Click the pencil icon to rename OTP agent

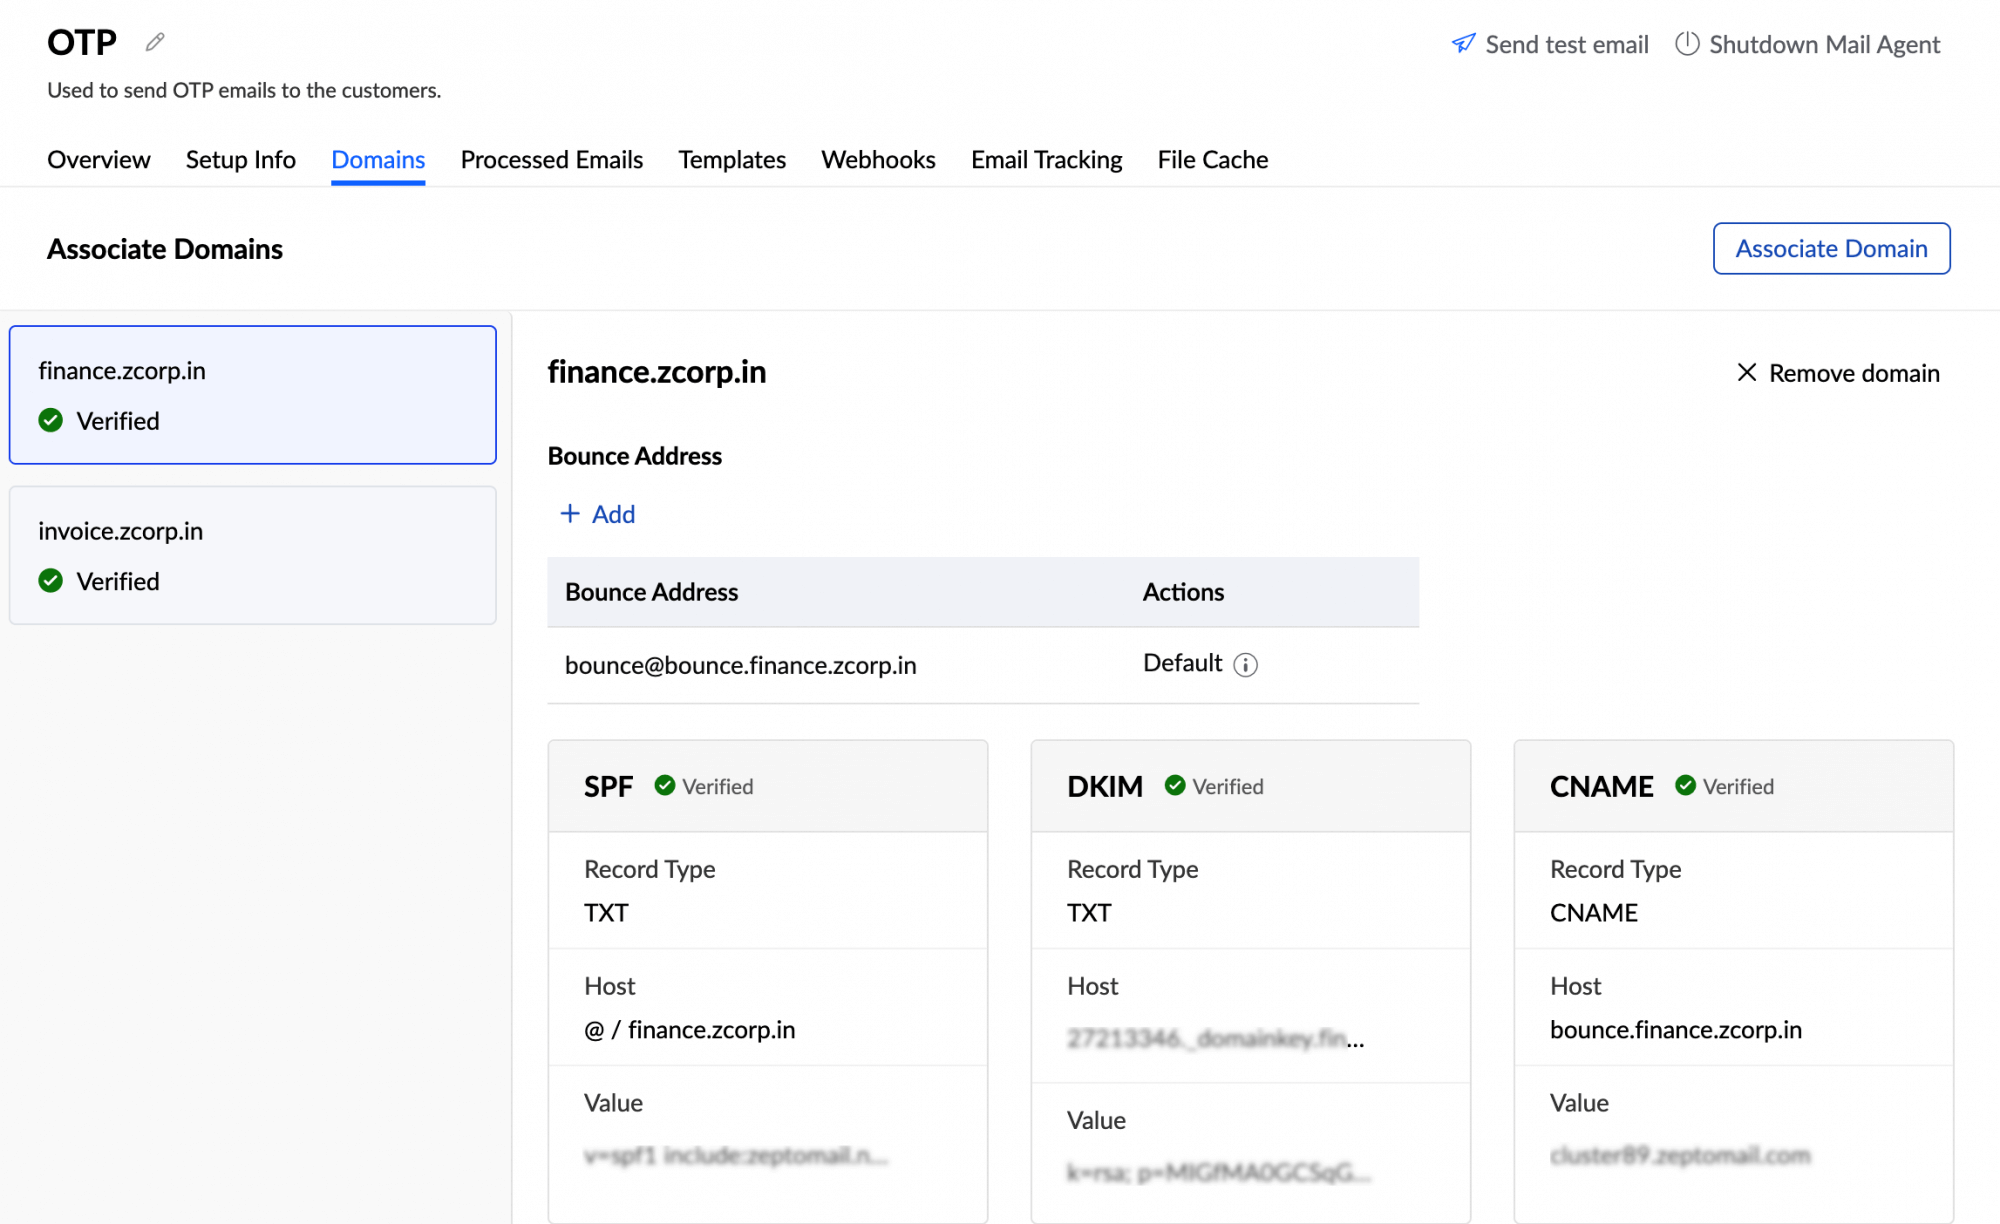[154, 41]
